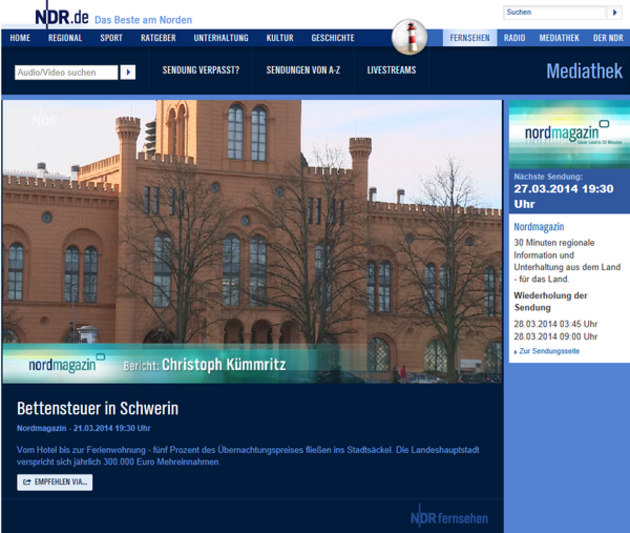Play the Bettensteuer in Schwerin video
This screenshot has height=533, width=630.
click(252, 240)
